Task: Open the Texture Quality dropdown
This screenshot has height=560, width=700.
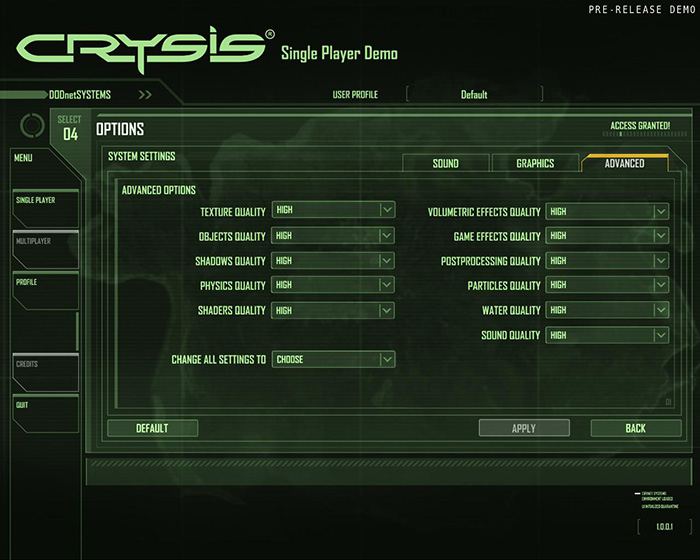Action: point(333,210)
